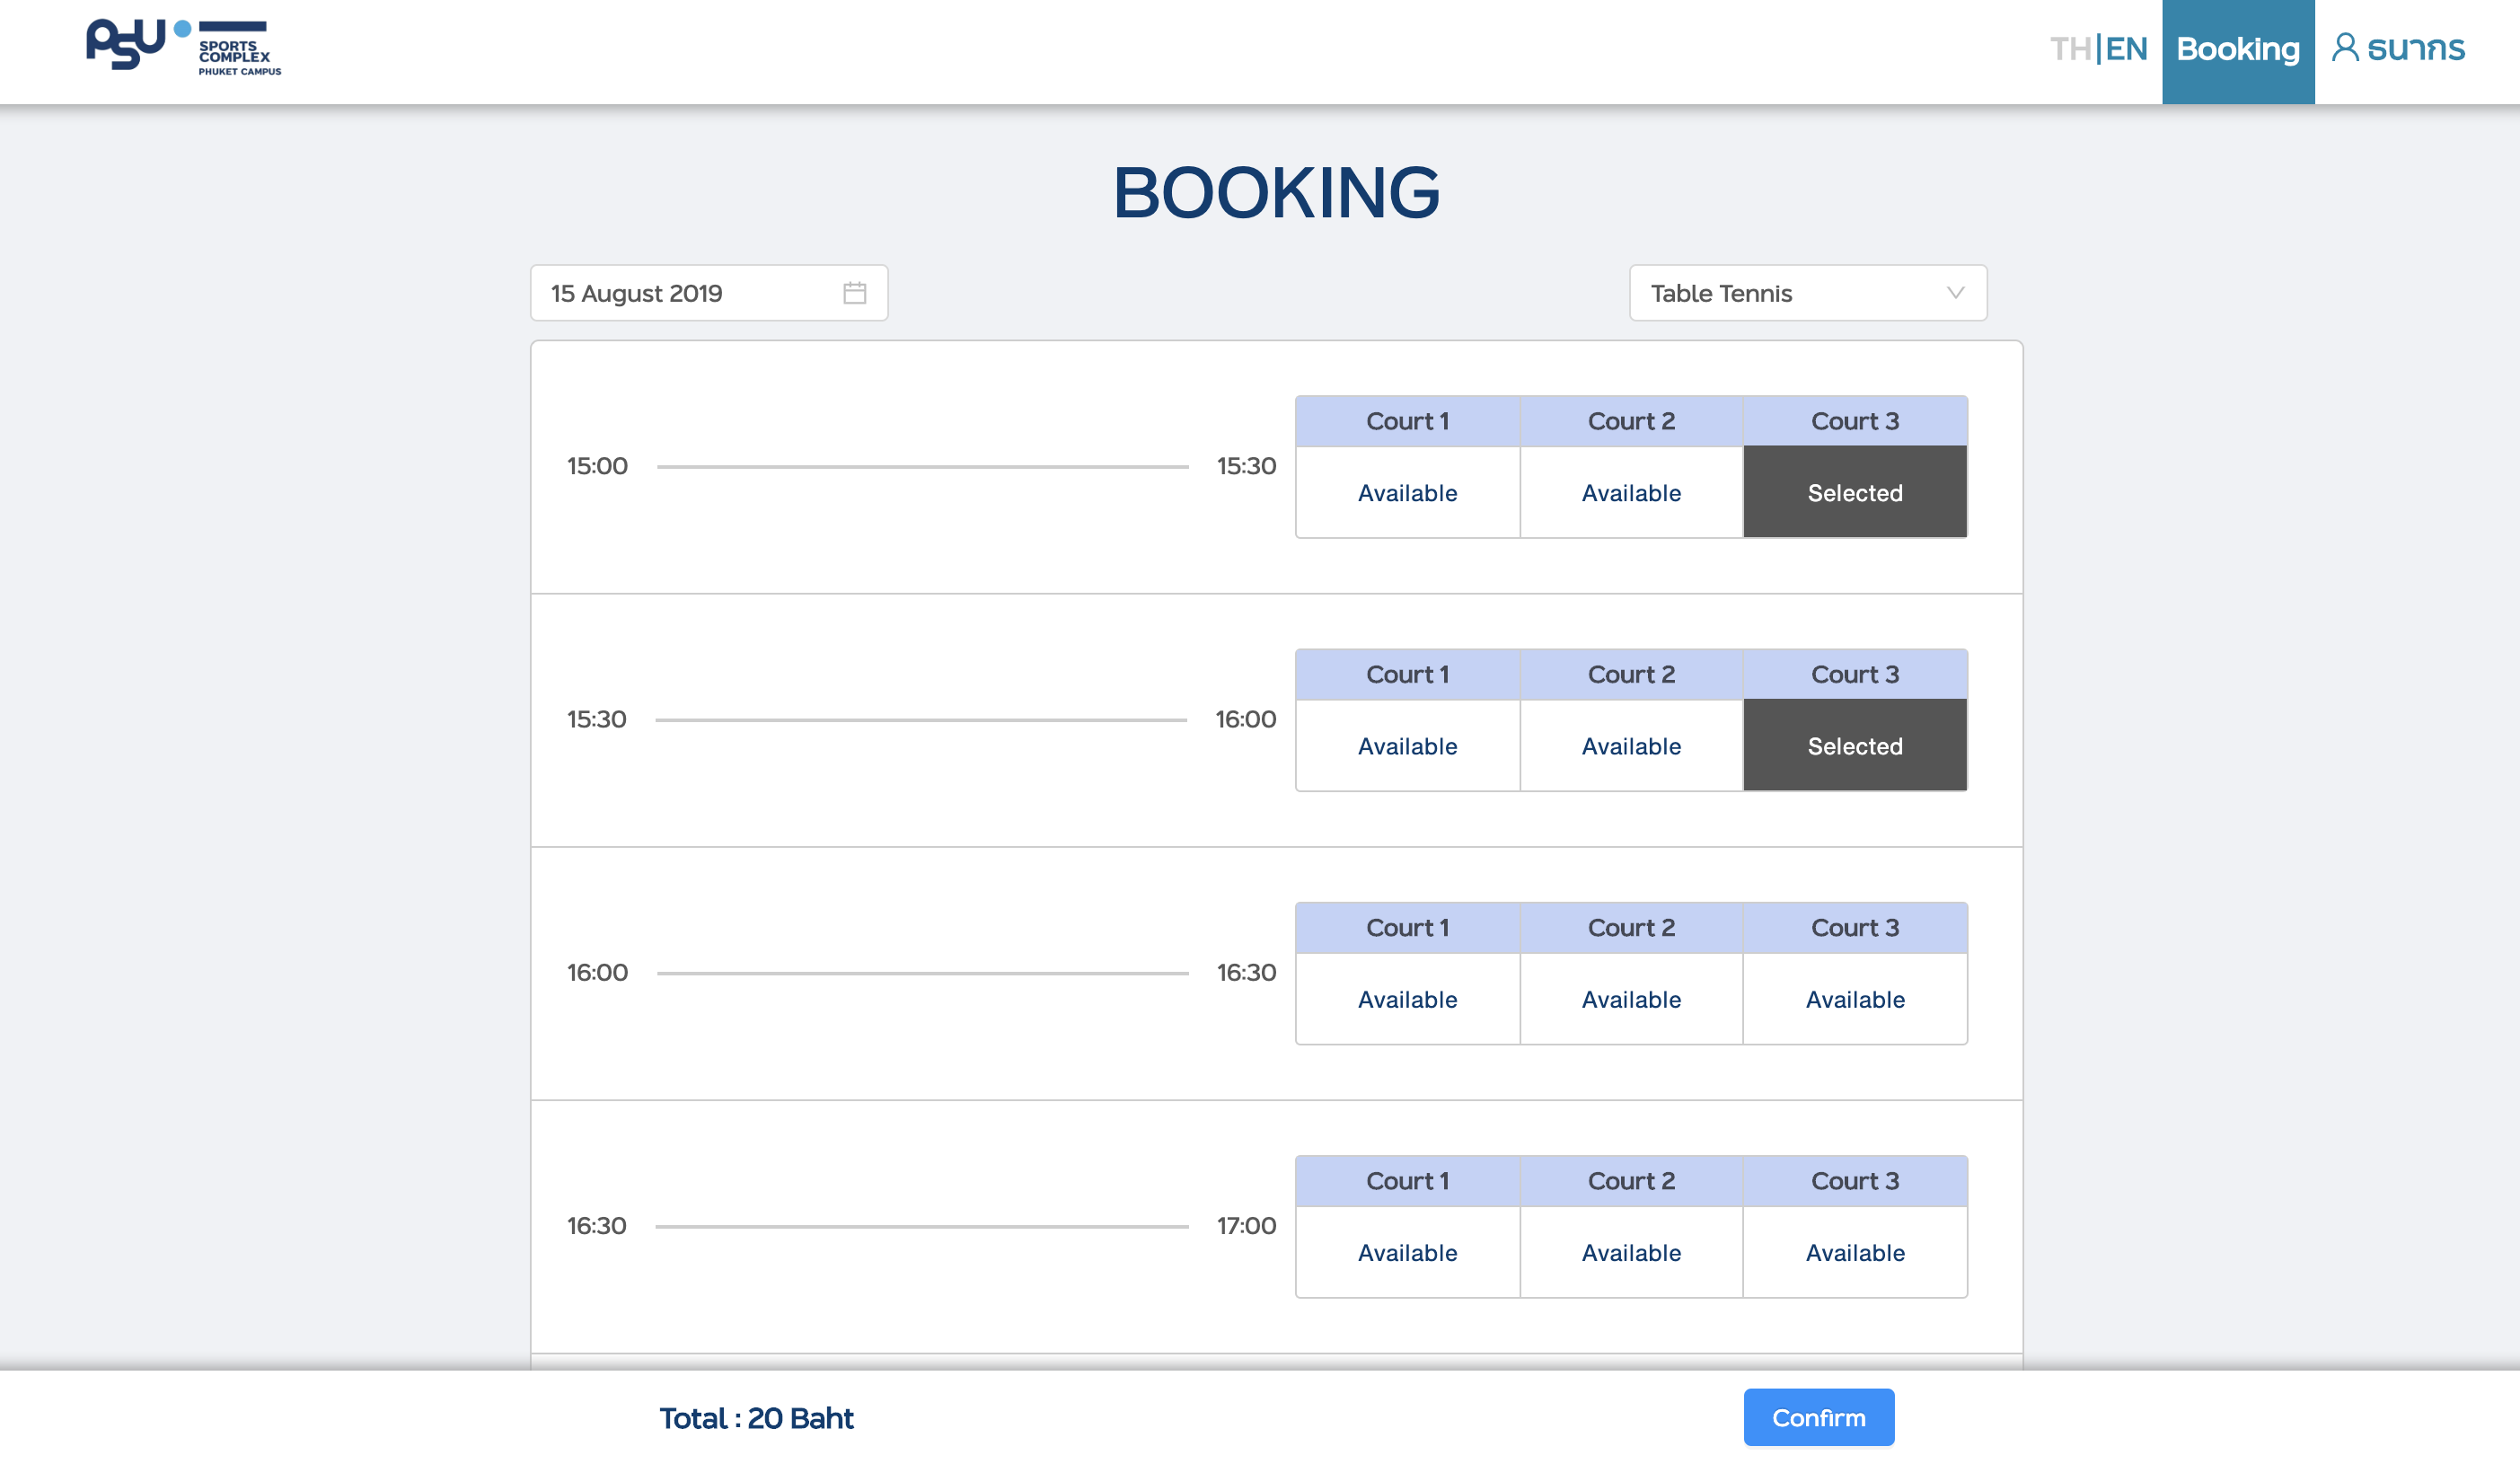Select Court 3 Available at 16:30

(x=1855, y=1252)
